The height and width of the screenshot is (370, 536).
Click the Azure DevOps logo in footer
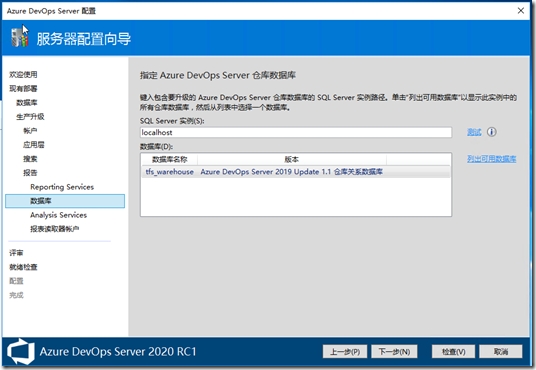(21, 352)
